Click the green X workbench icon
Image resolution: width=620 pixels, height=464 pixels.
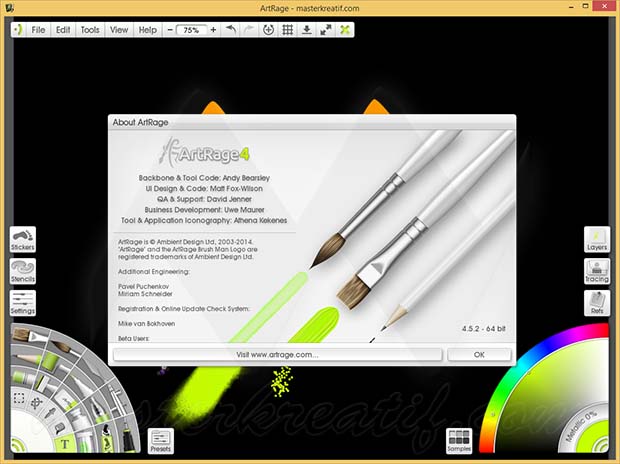click(x=345, y=30)
